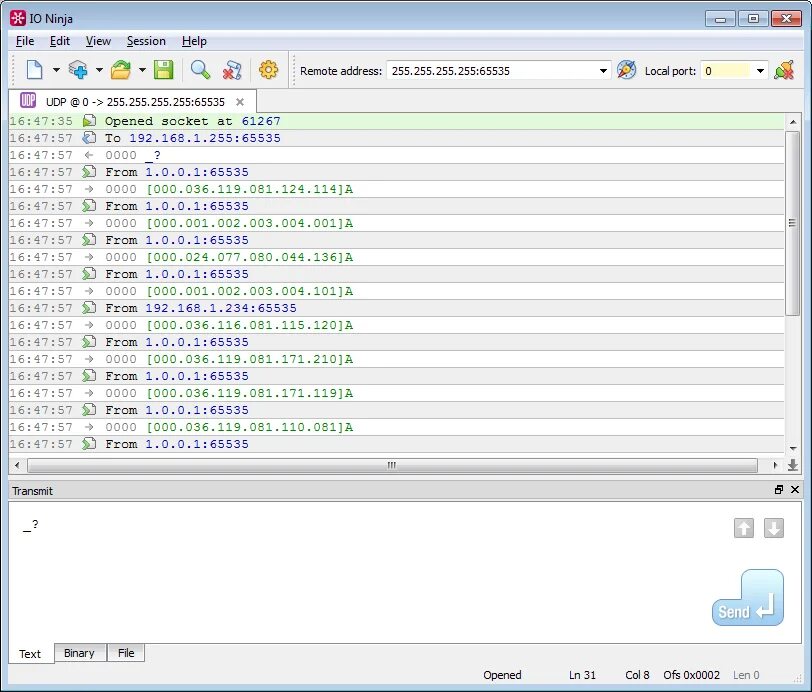Click the New Session document icon
This screenshot has height=692, width=812.
click(x=34, y=70)
